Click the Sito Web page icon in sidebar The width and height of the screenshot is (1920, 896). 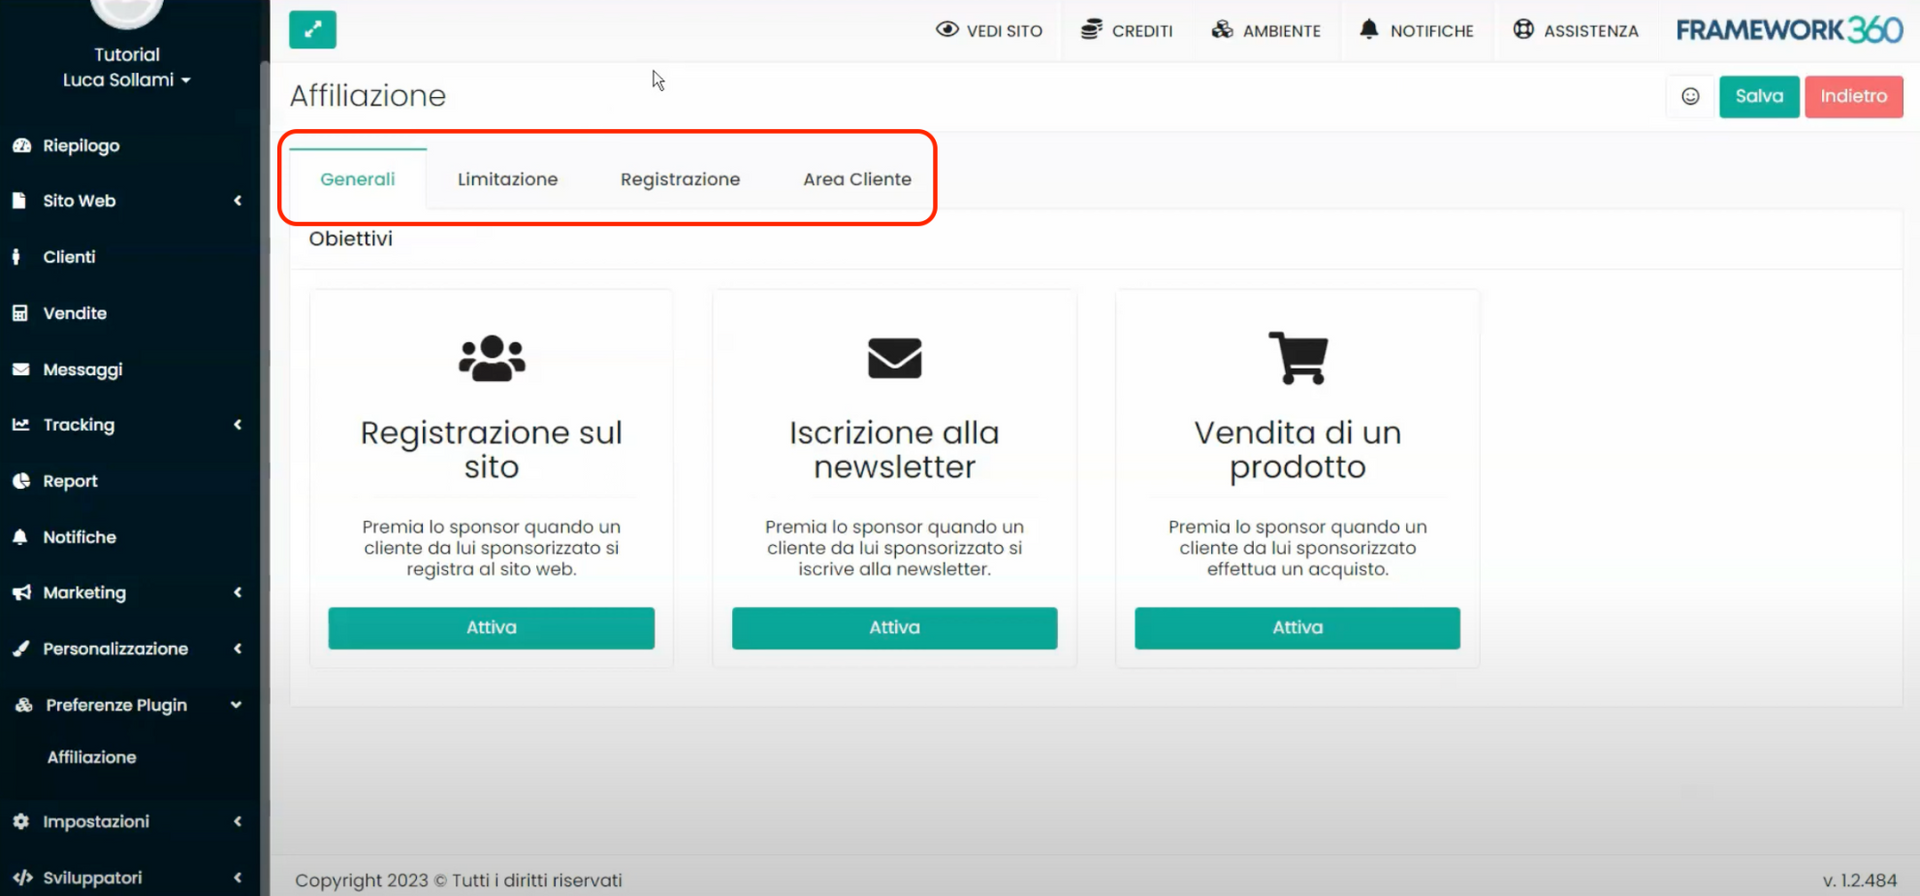click(x=19, y=200)
